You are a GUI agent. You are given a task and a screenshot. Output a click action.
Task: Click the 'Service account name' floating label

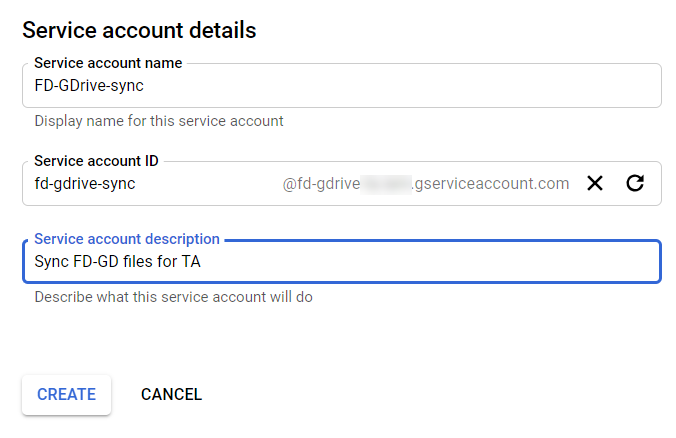pyautogui.click(x=108, y=63)
